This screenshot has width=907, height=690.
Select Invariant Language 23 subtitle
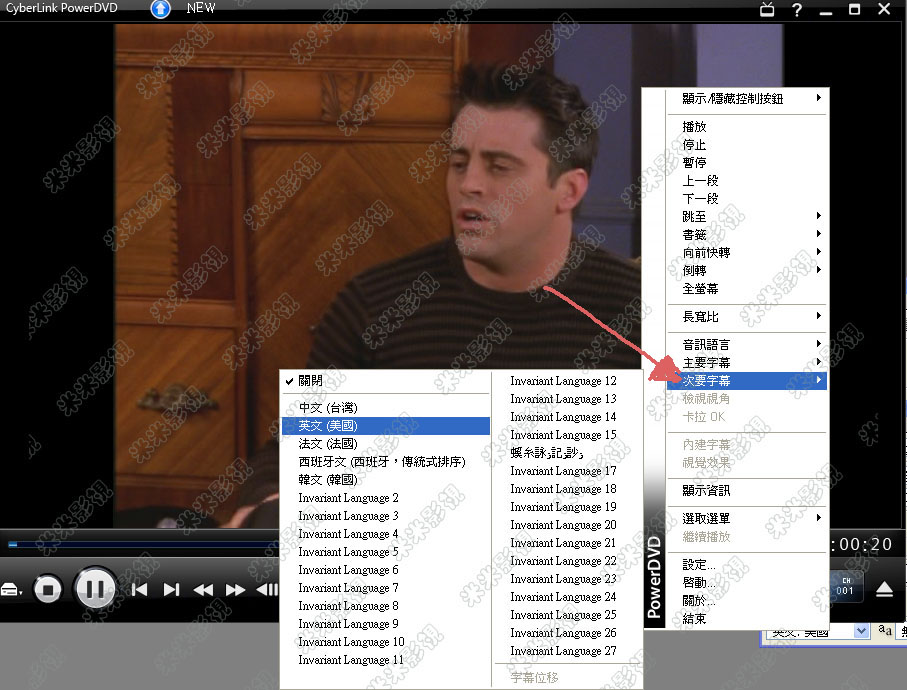point(567,578)
